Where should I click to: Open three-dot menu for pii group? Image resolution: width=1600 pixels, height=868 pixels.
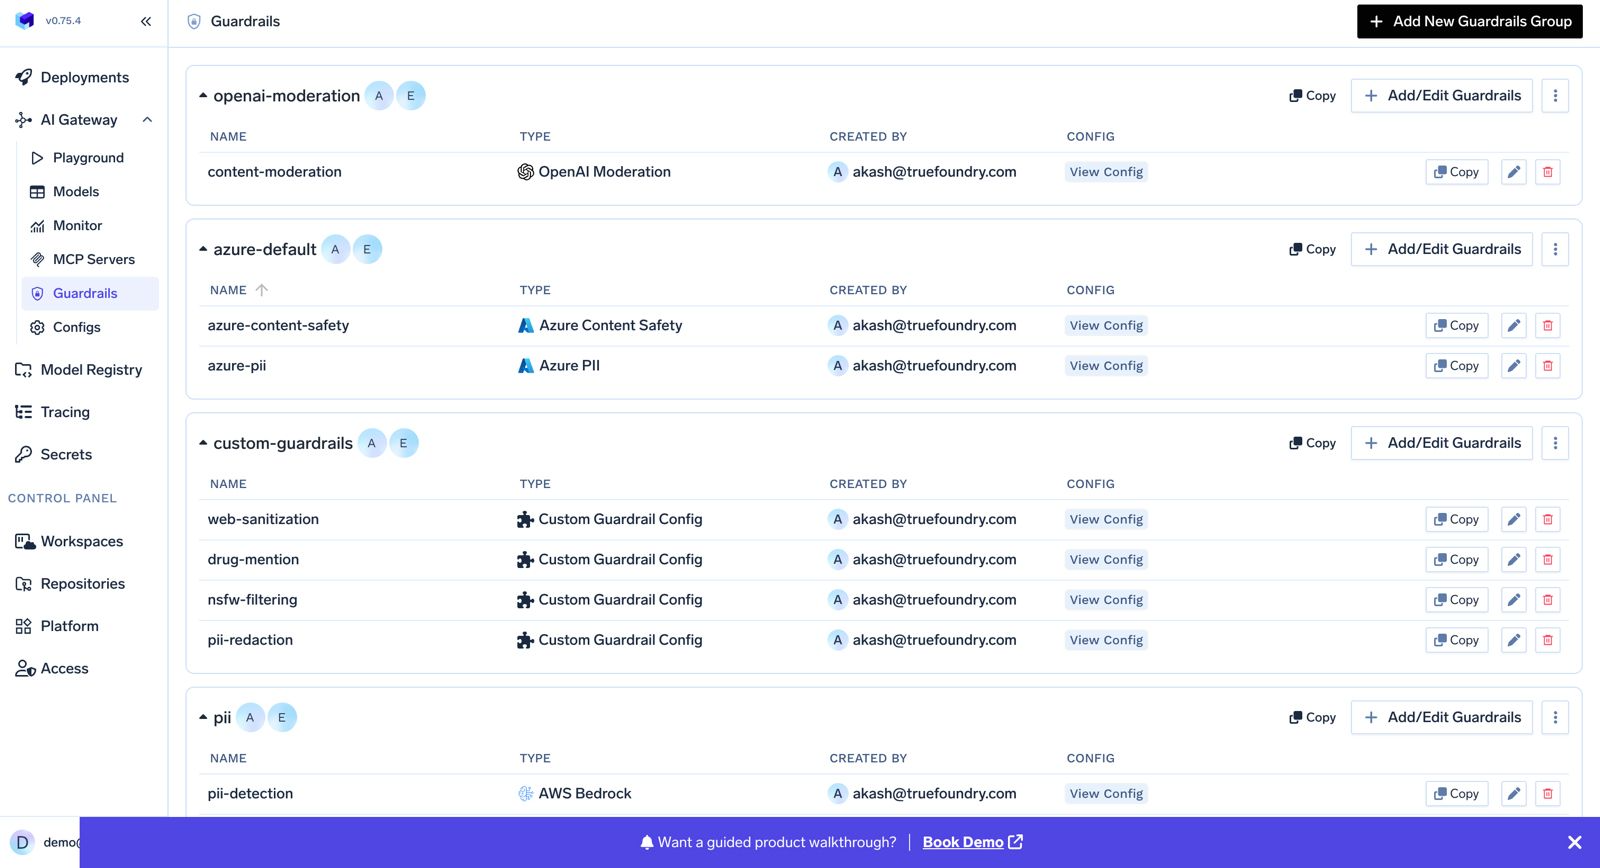pos(1555,718)
